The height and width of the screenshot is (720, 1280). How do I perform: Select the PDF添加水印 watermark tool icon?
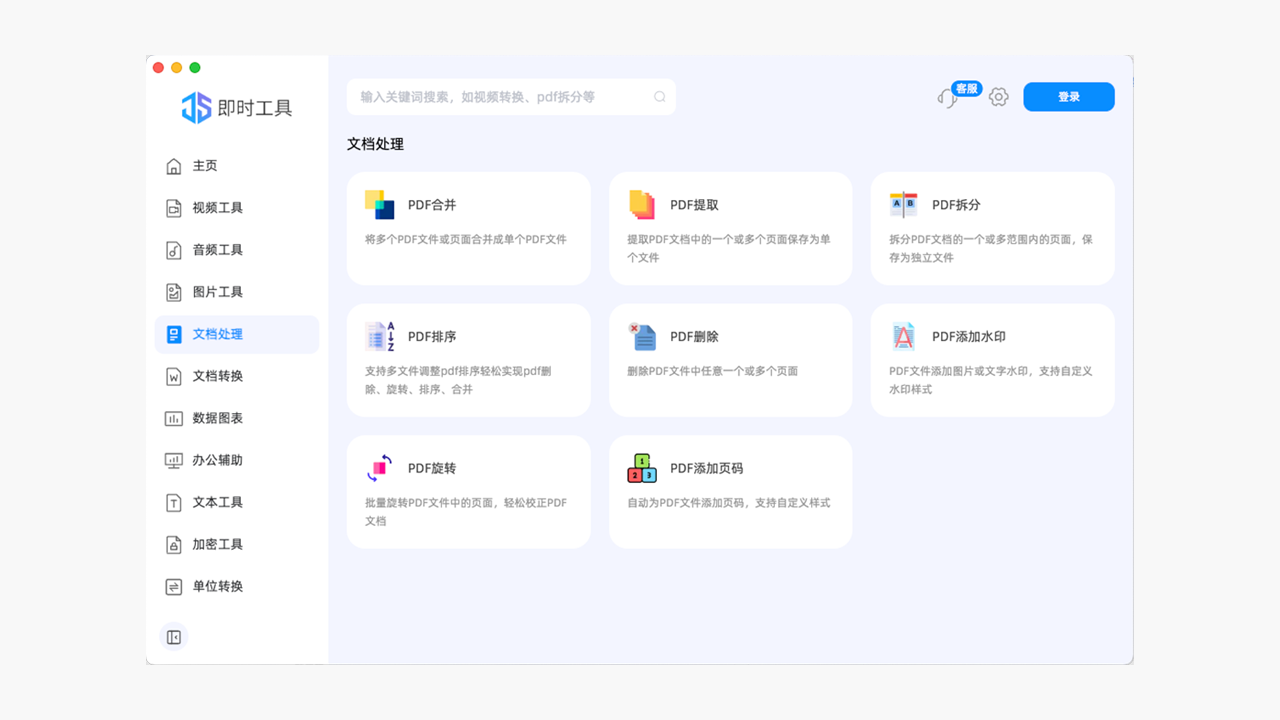pyautogui.click(x=902, y=336)
